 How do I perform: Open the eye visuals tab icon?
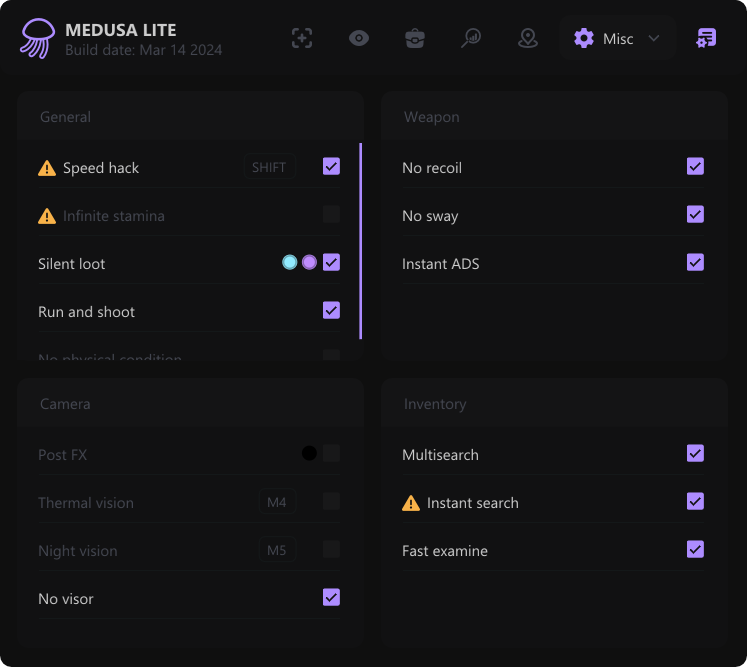(359, 38)
